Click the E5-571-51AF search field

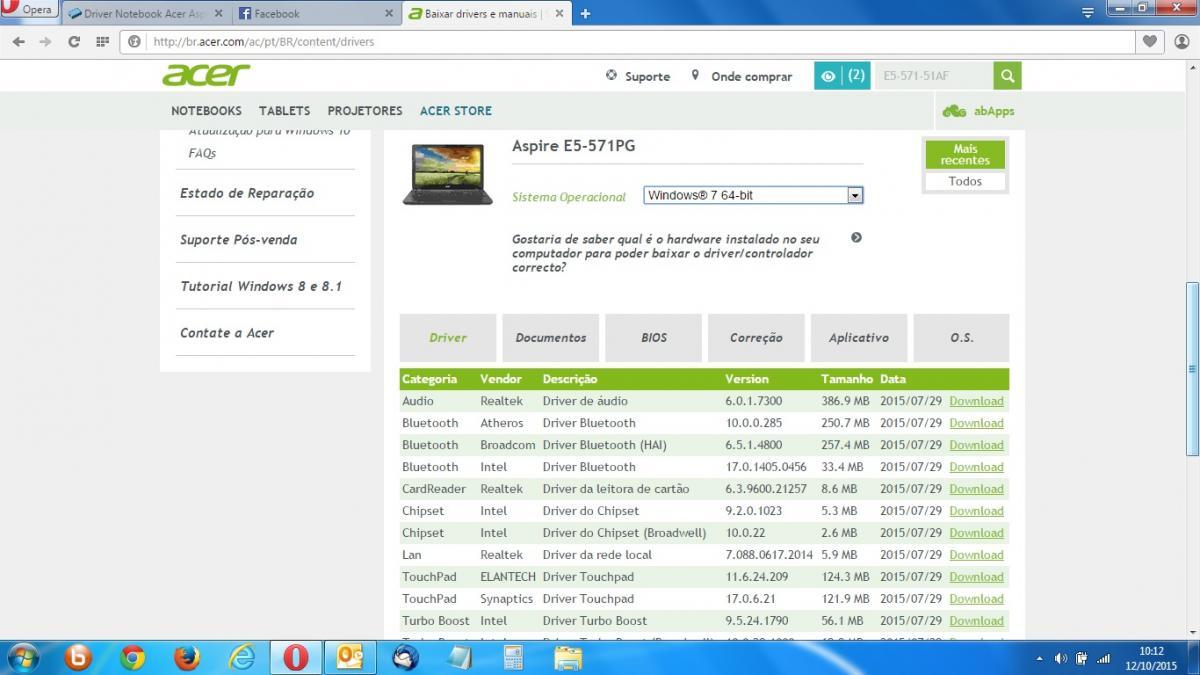[933, 75]
